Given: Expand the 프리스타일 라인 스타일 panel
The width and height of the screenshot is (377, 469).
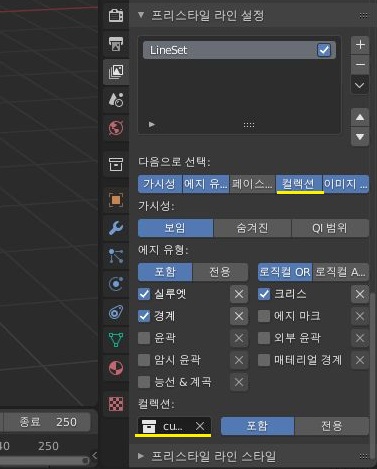Looking at the screenshot, I should (x=141, y=456).
